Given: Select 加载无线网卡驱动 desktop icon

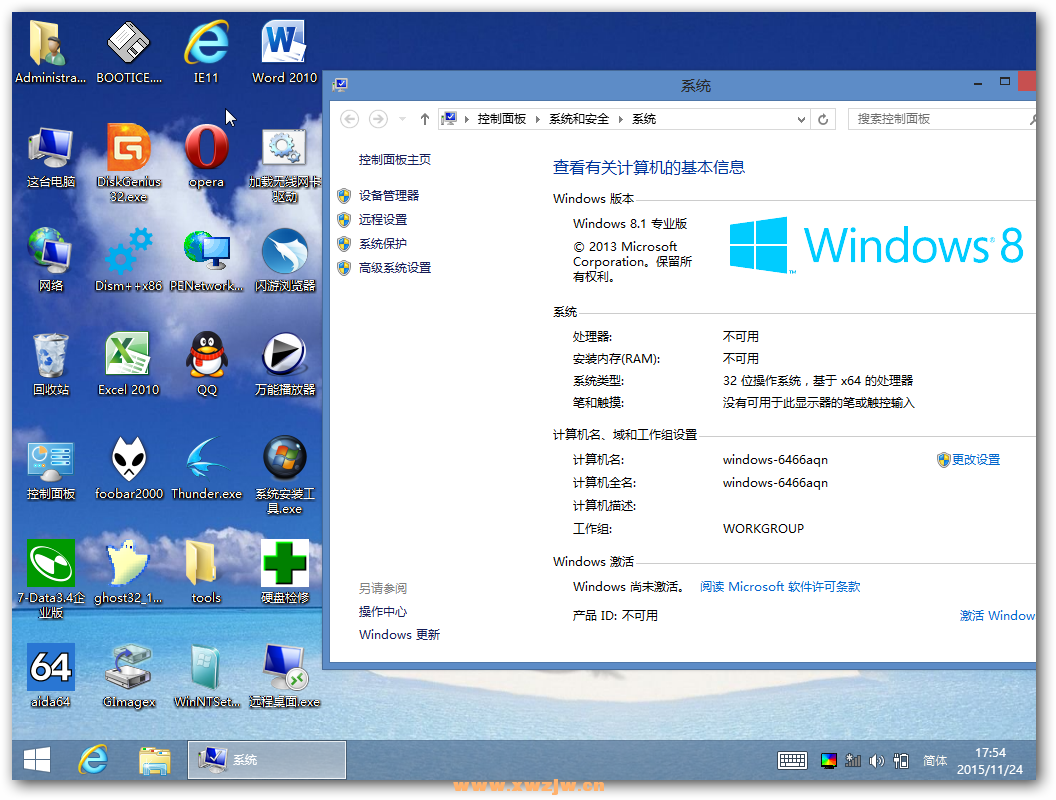Looking at the screenshot, I should point(284,165).
